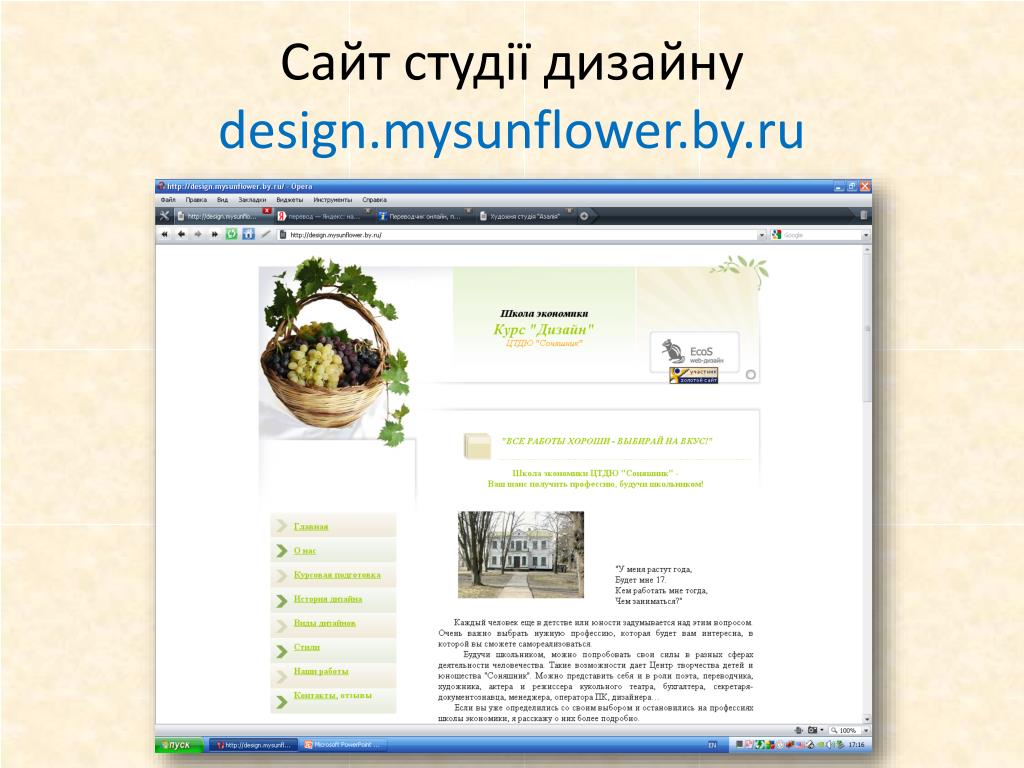1024x768 pixels.
Task: Open the Главная link
Action: point(311,526)
